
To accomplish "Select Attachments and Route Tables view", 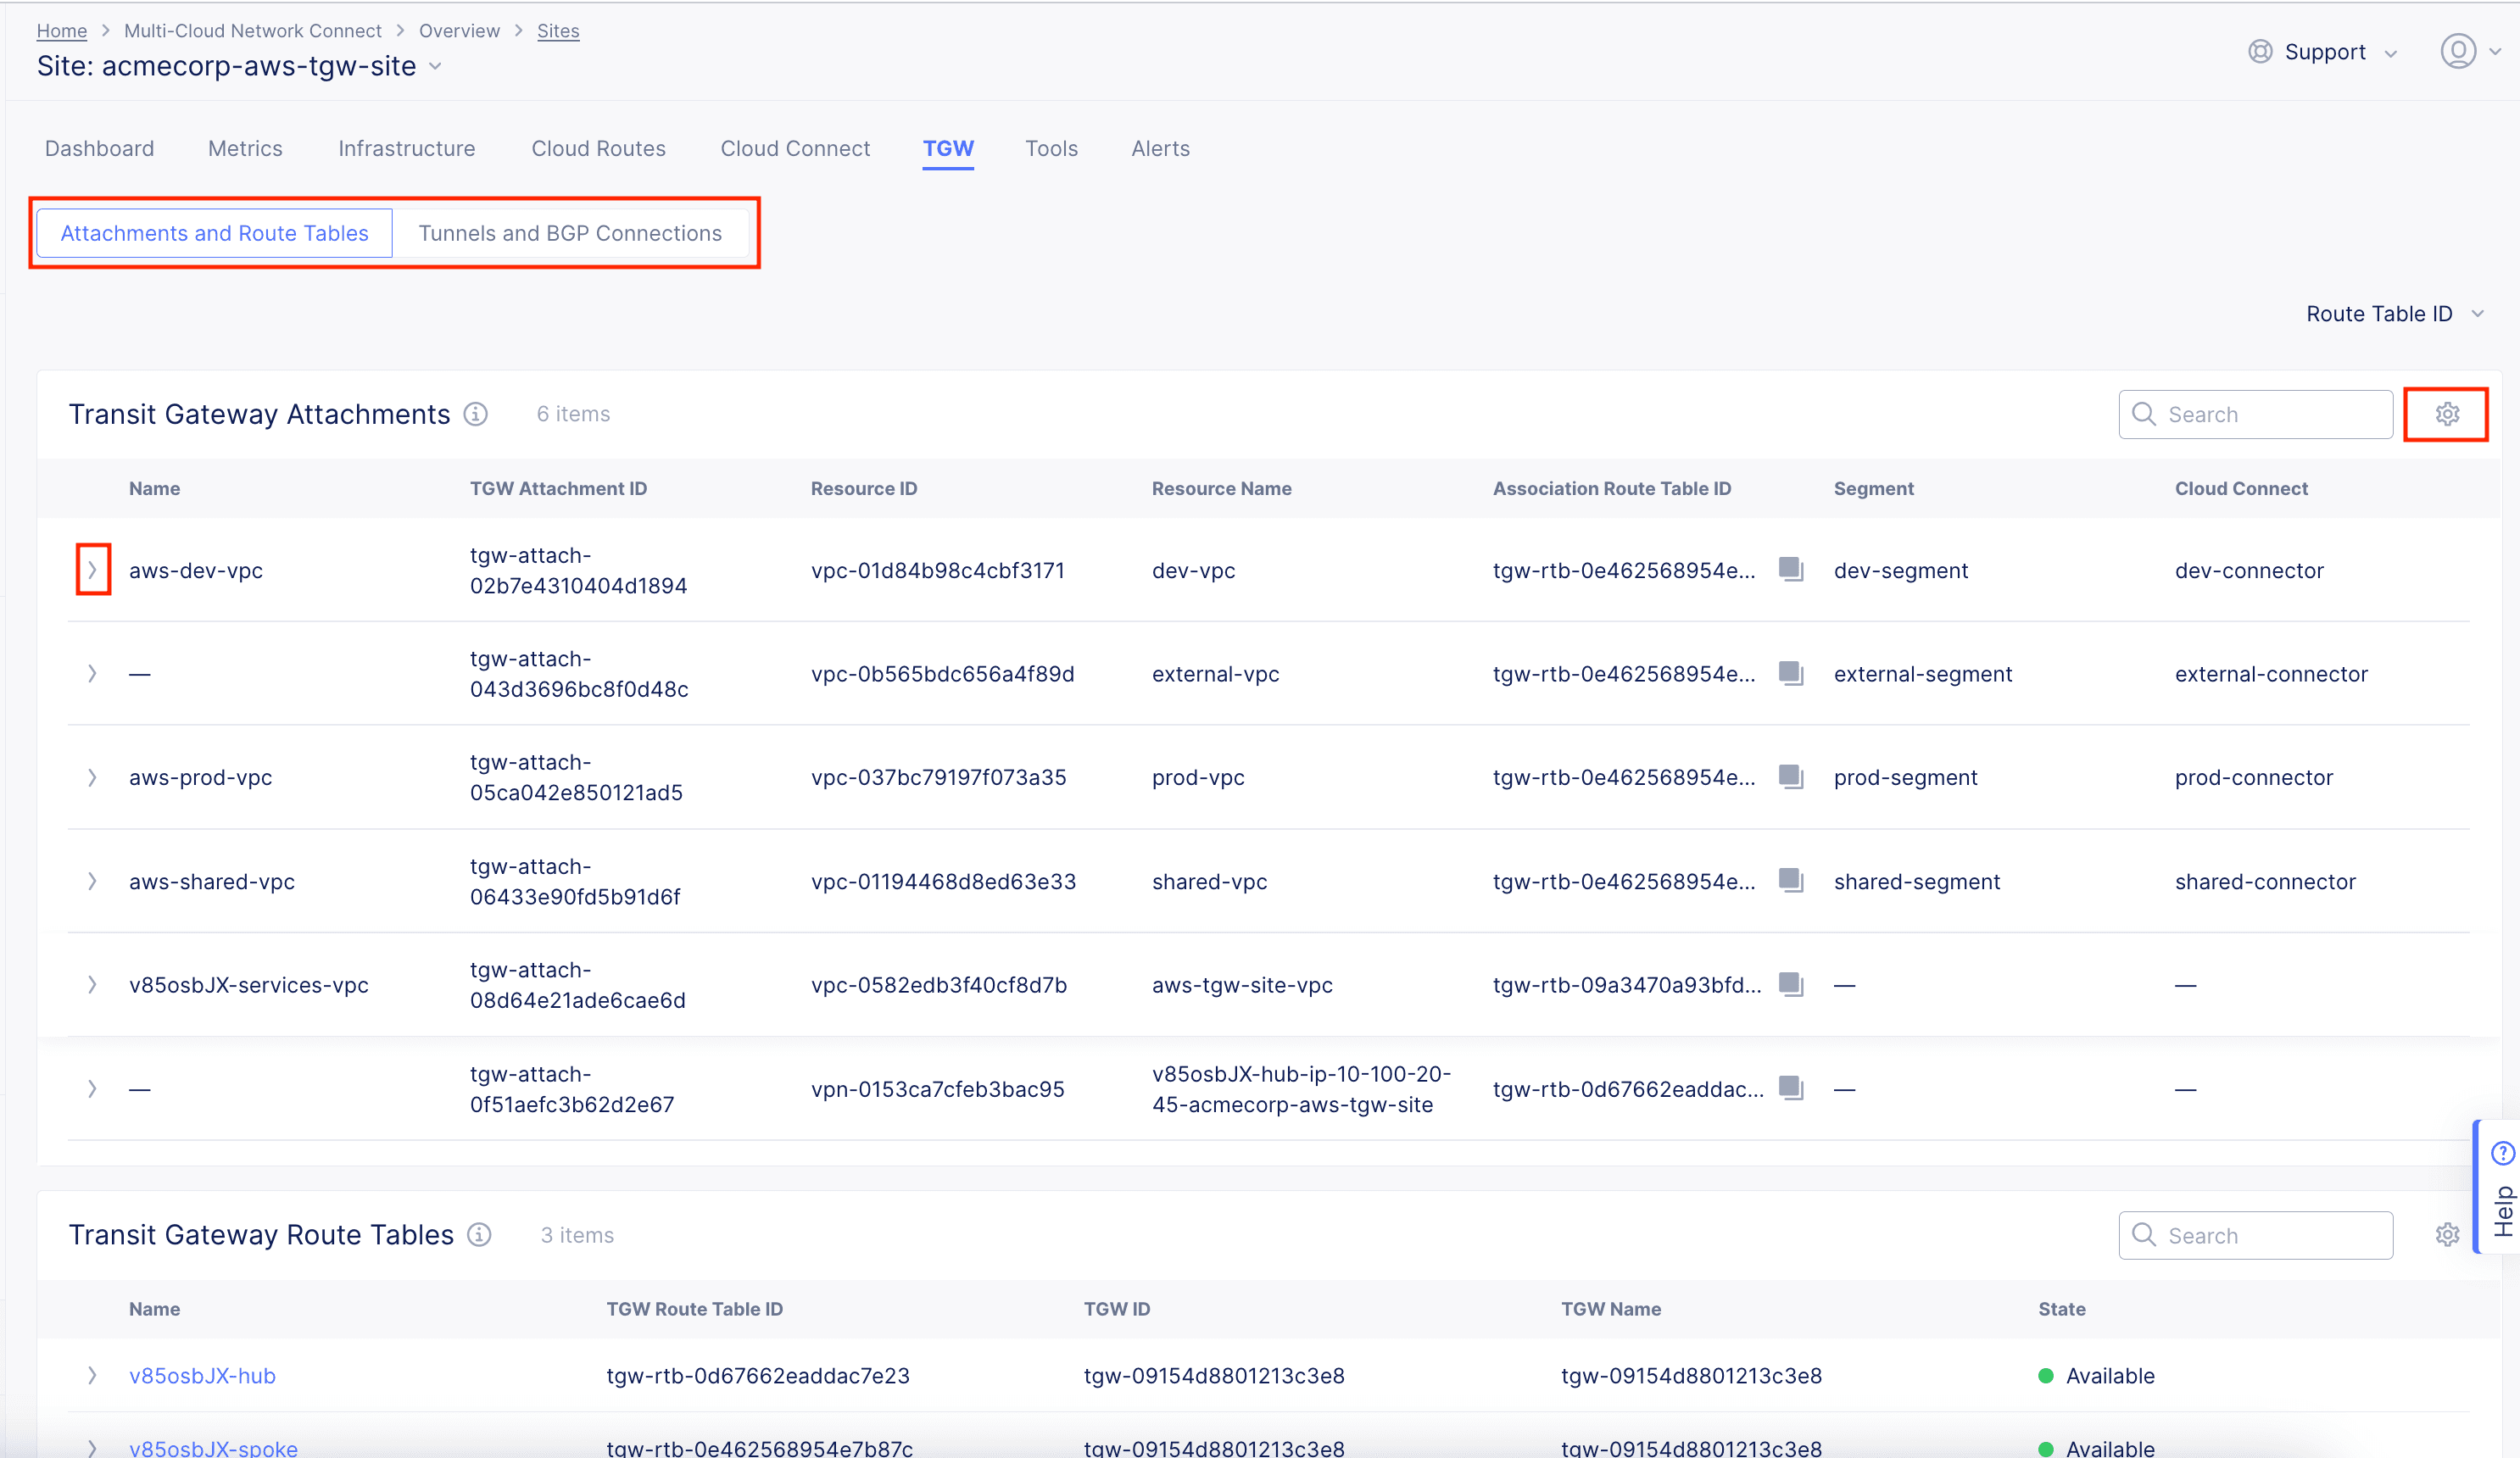I will click(214, 233).
